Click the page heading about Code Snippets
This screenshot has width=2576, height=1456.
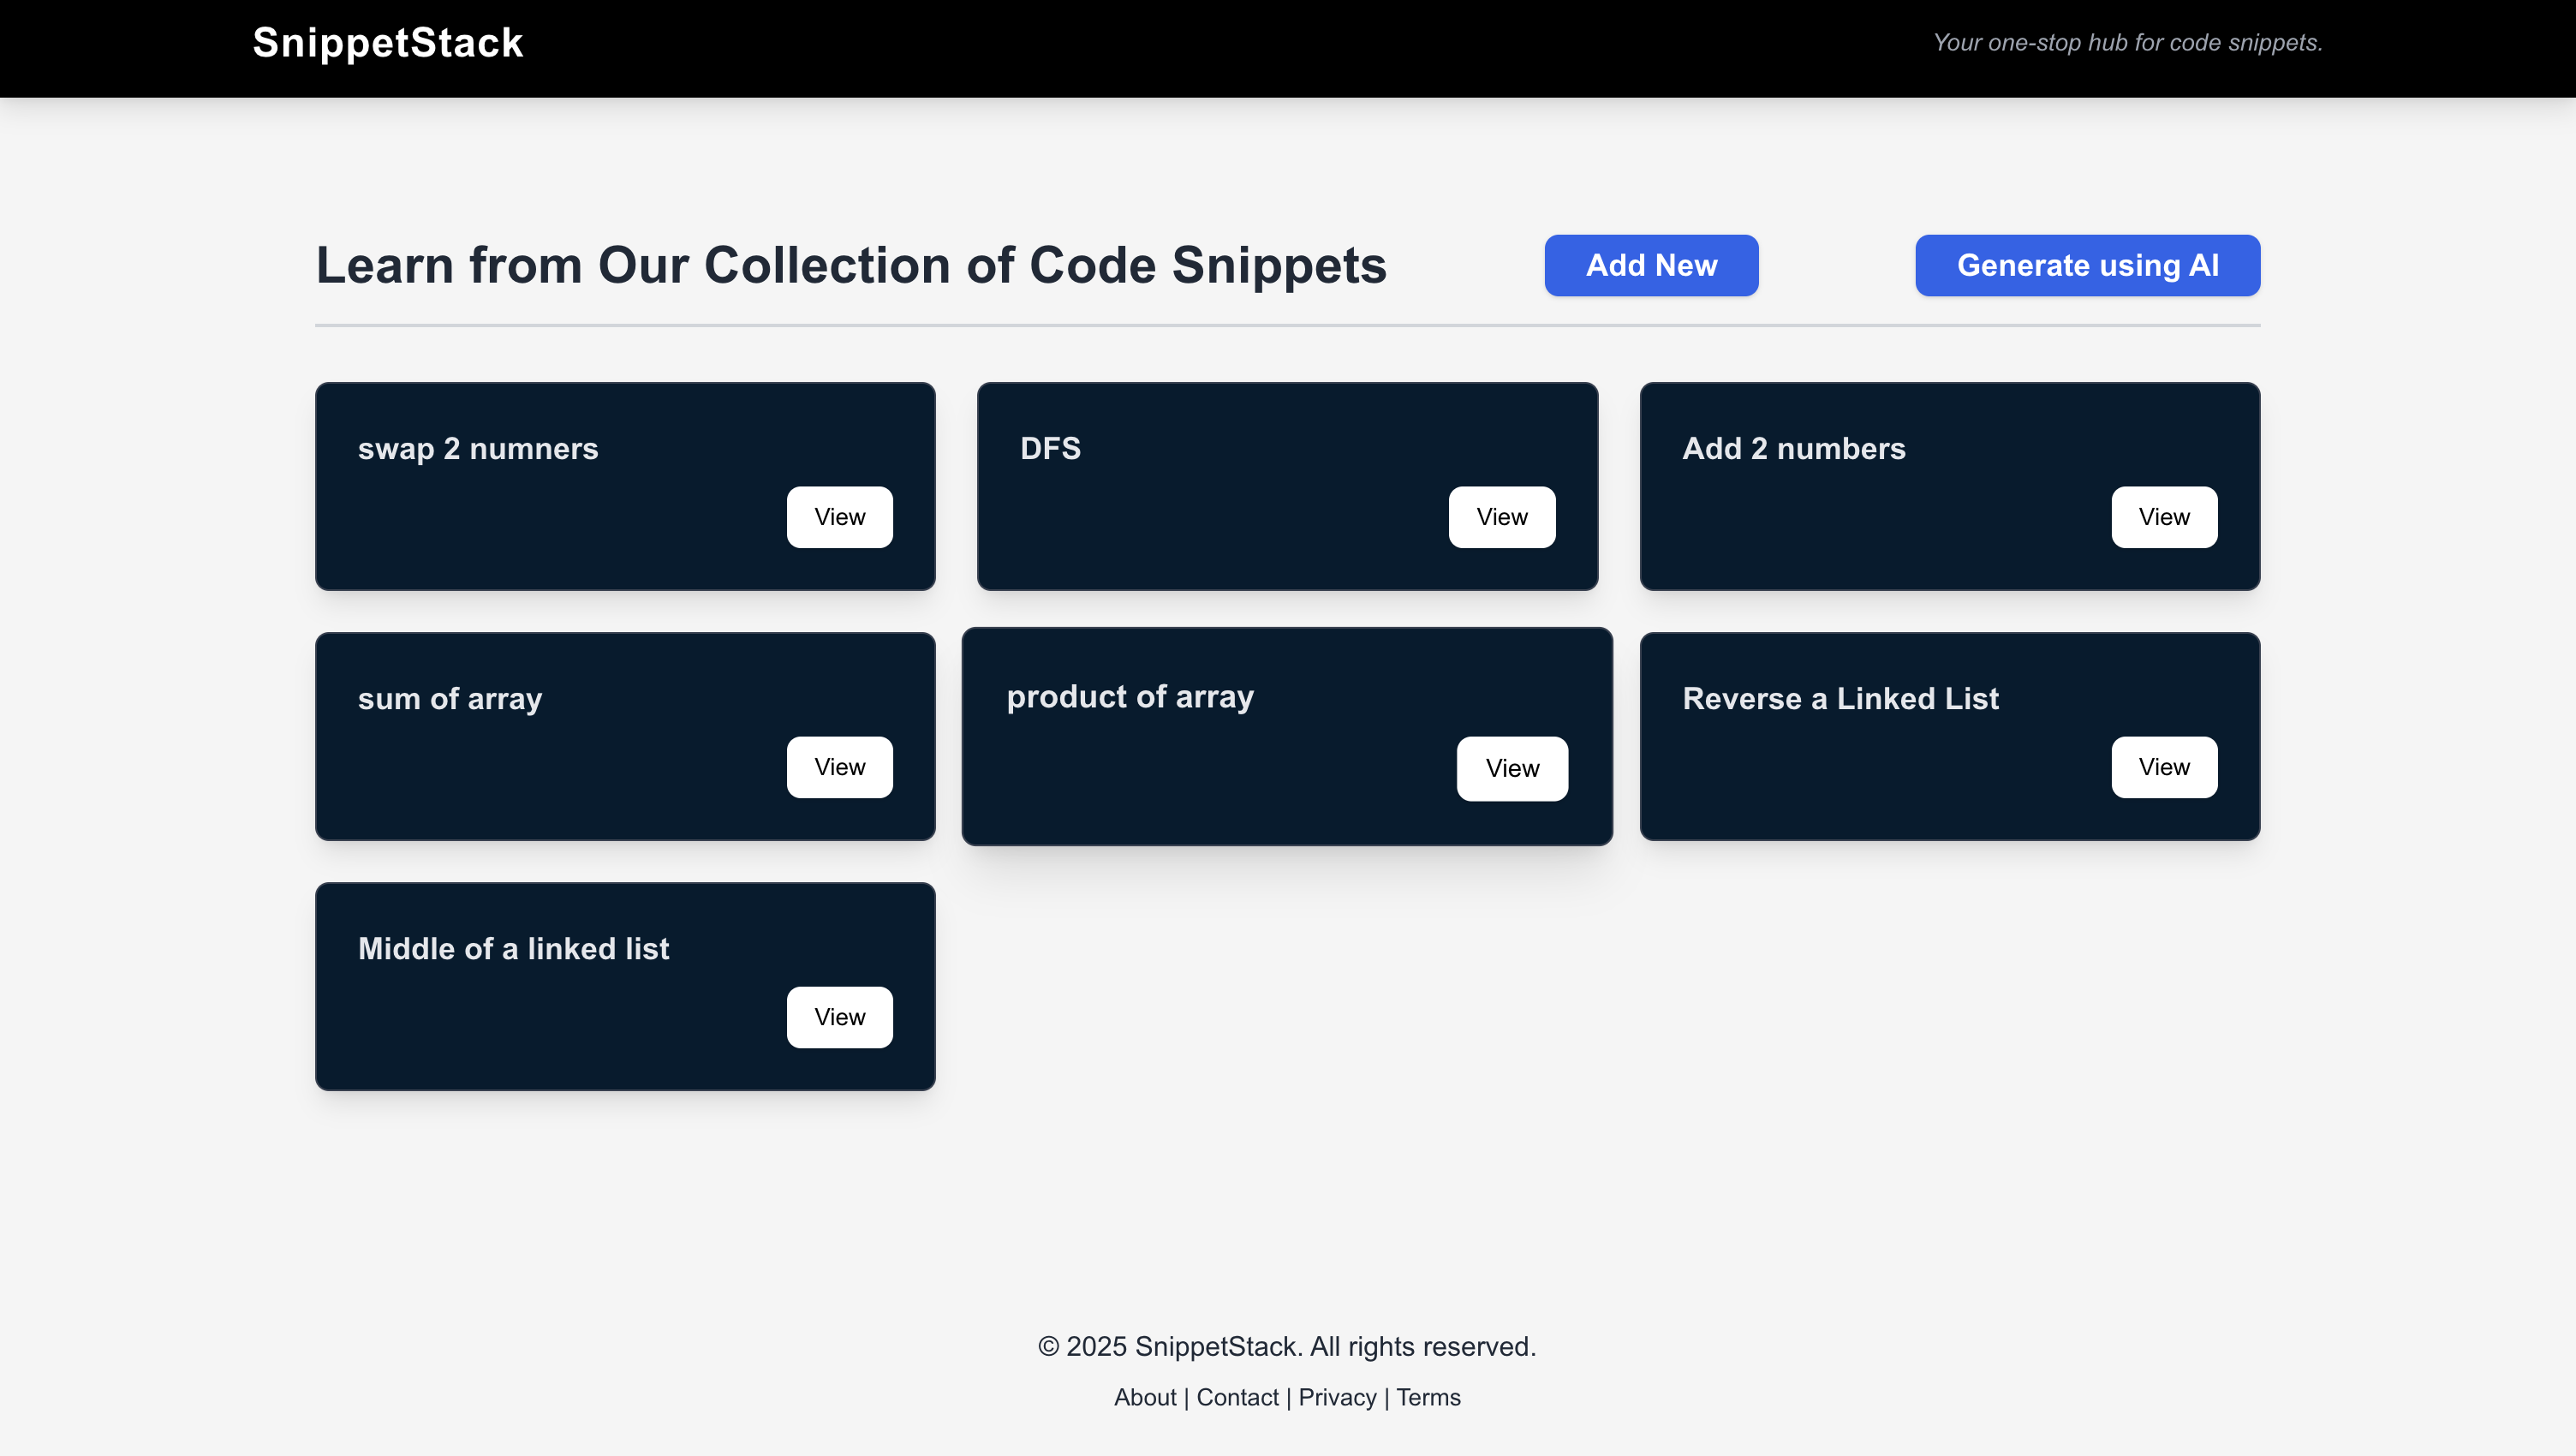(851, 265)
